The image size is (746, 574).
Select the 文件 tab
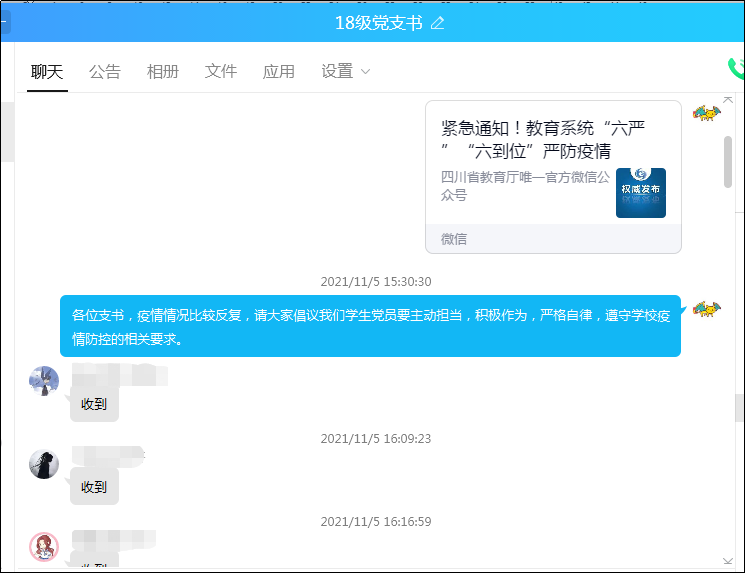[x=221, y=71]
